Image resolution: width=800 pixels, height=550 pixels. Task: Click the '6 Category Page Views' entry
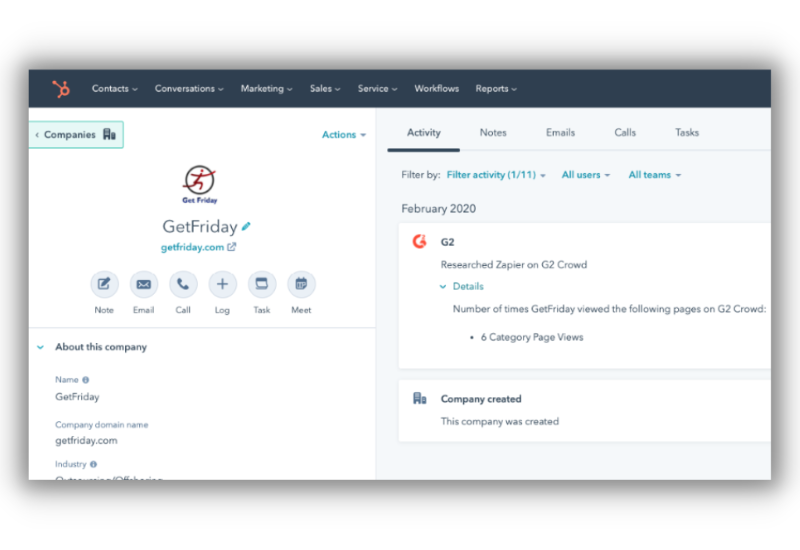pyautogui.click(x=532, y=337)
